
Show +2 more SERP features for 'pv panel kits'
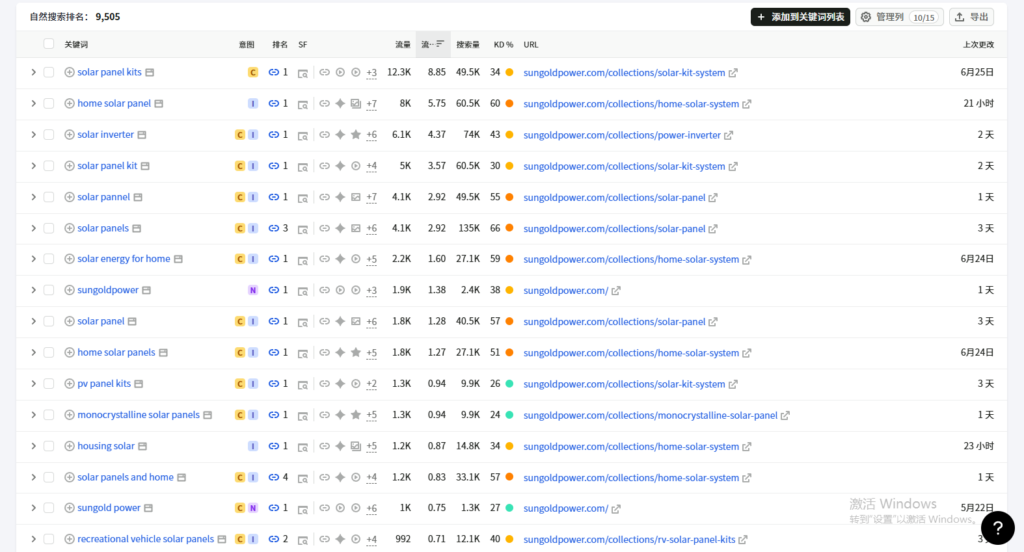(372, 384)
